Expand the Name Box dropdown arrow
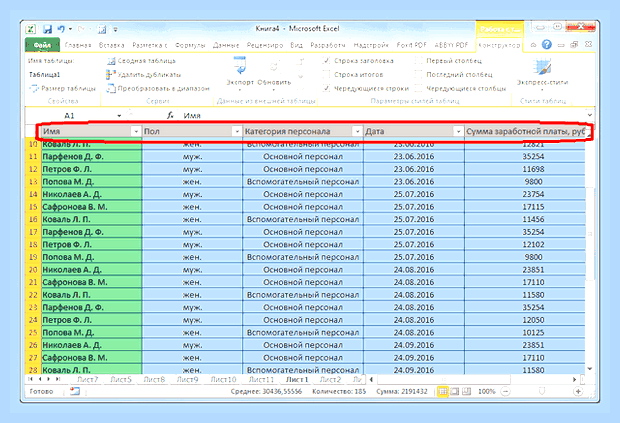Viewport: 620px width, 423px height. (119, 115)
